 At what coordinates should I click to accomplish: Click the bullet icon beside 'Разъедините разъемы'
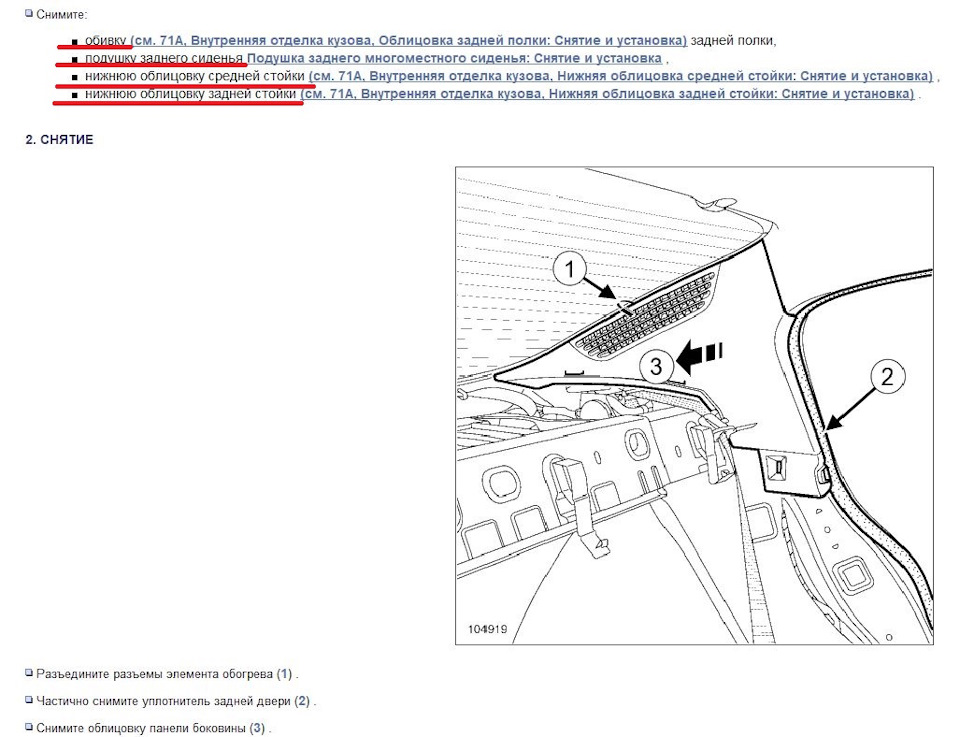click(x=29, y=674)
